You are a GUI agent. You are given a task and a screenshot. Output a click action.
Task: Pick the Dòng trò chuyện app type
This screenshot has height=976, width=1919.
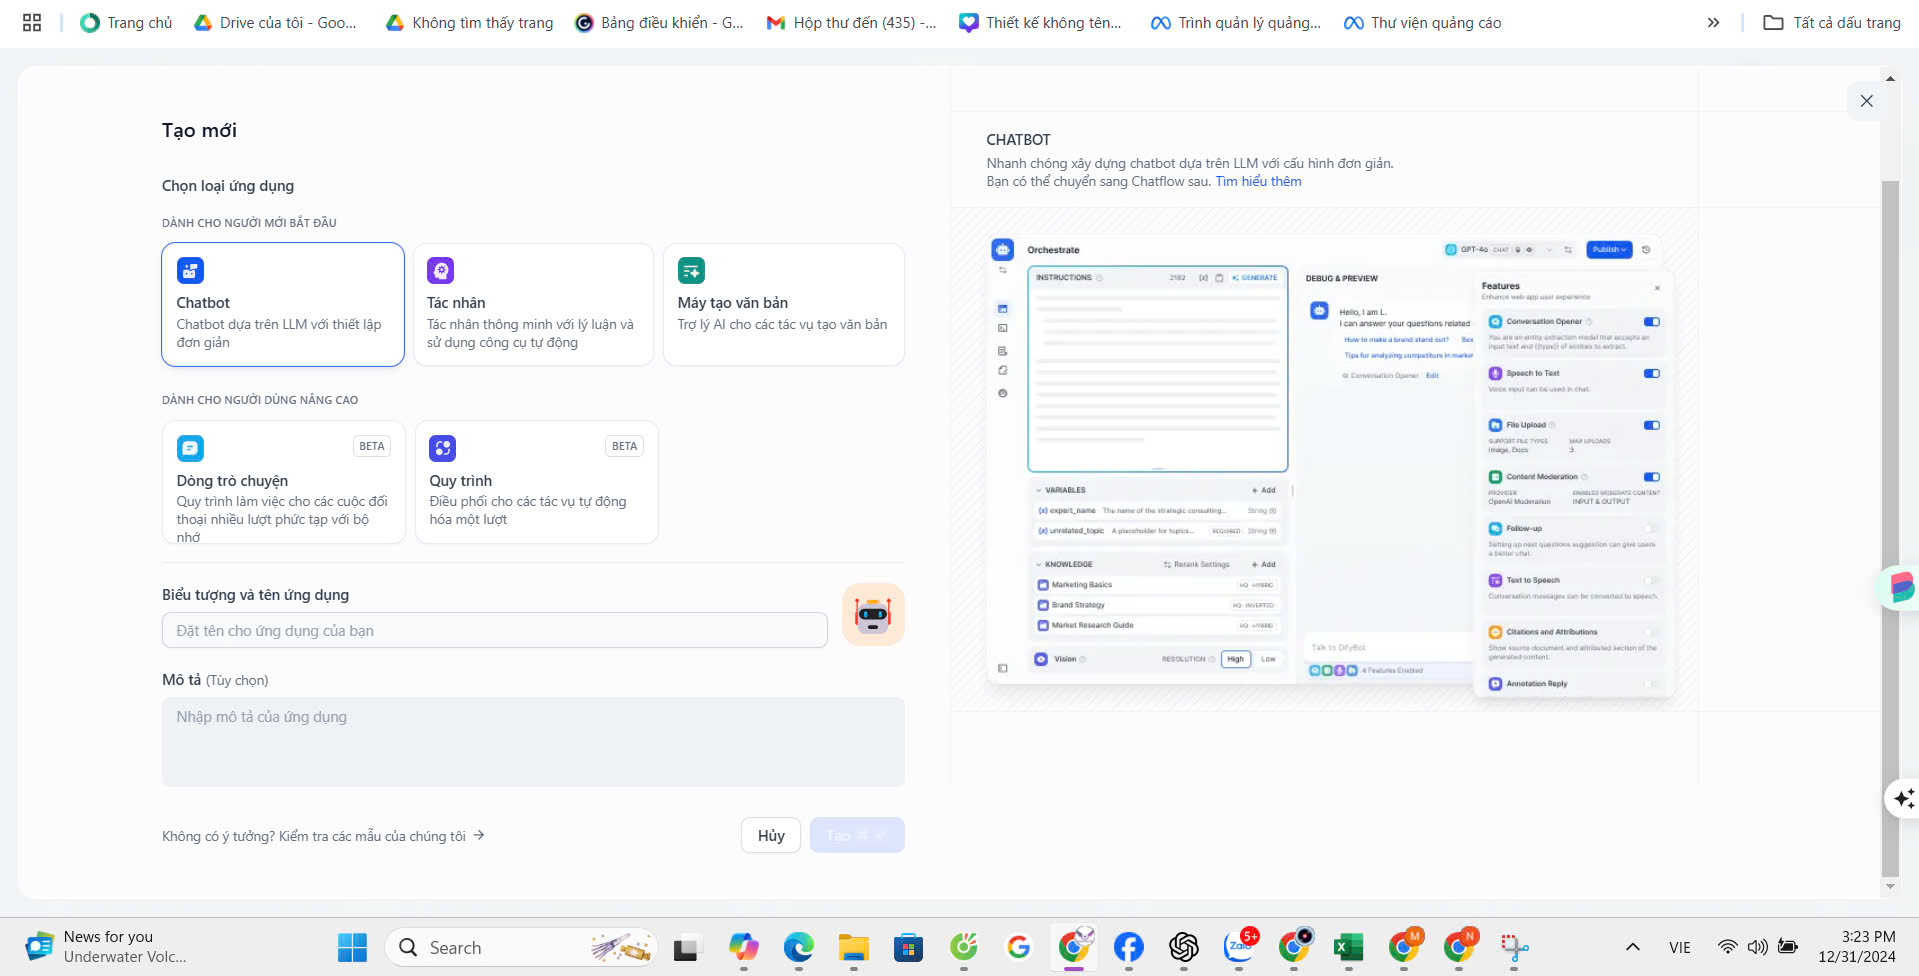coord(283,482)
